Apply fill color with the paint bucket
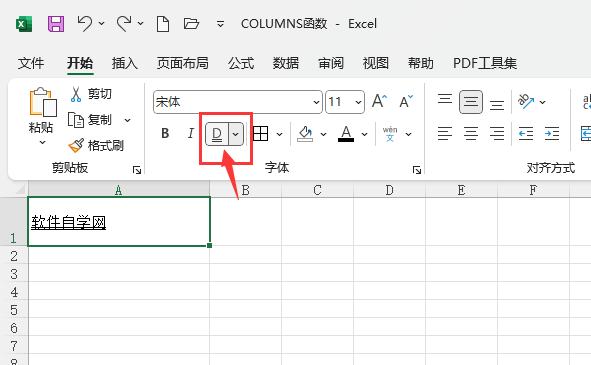 coord(305,134)
